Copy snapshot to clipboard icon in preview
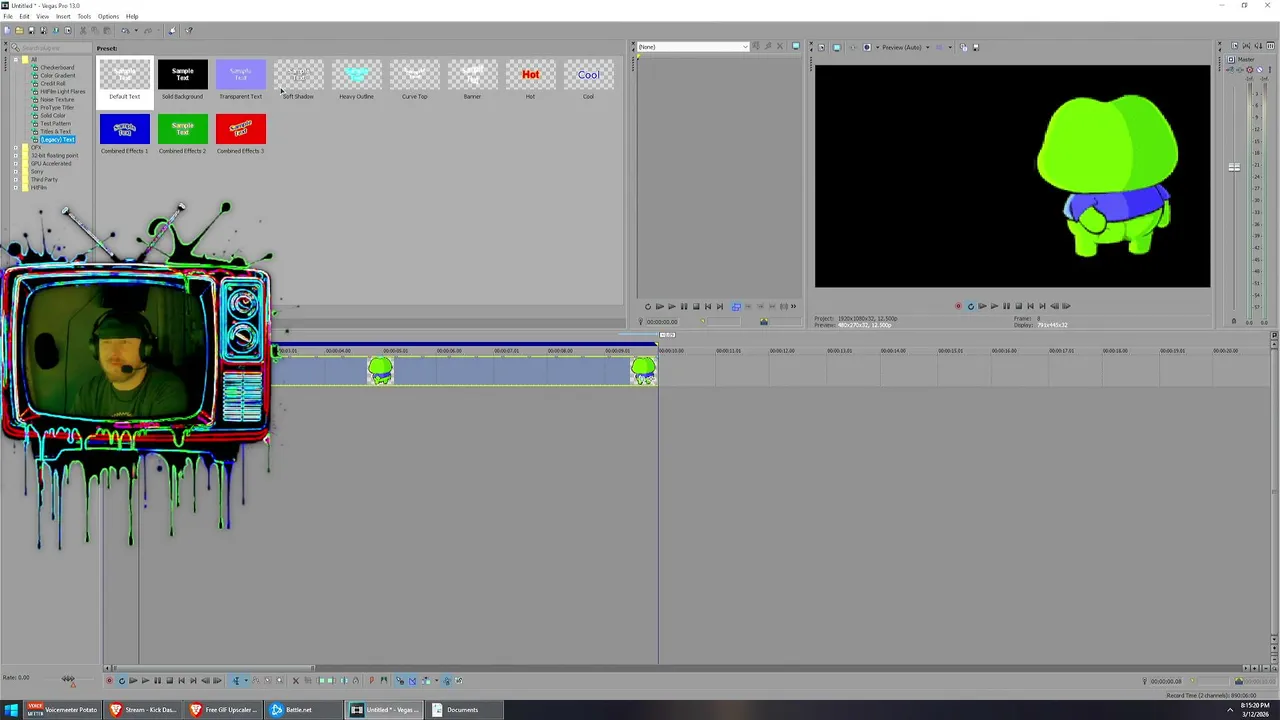 [x=964, y=47]
